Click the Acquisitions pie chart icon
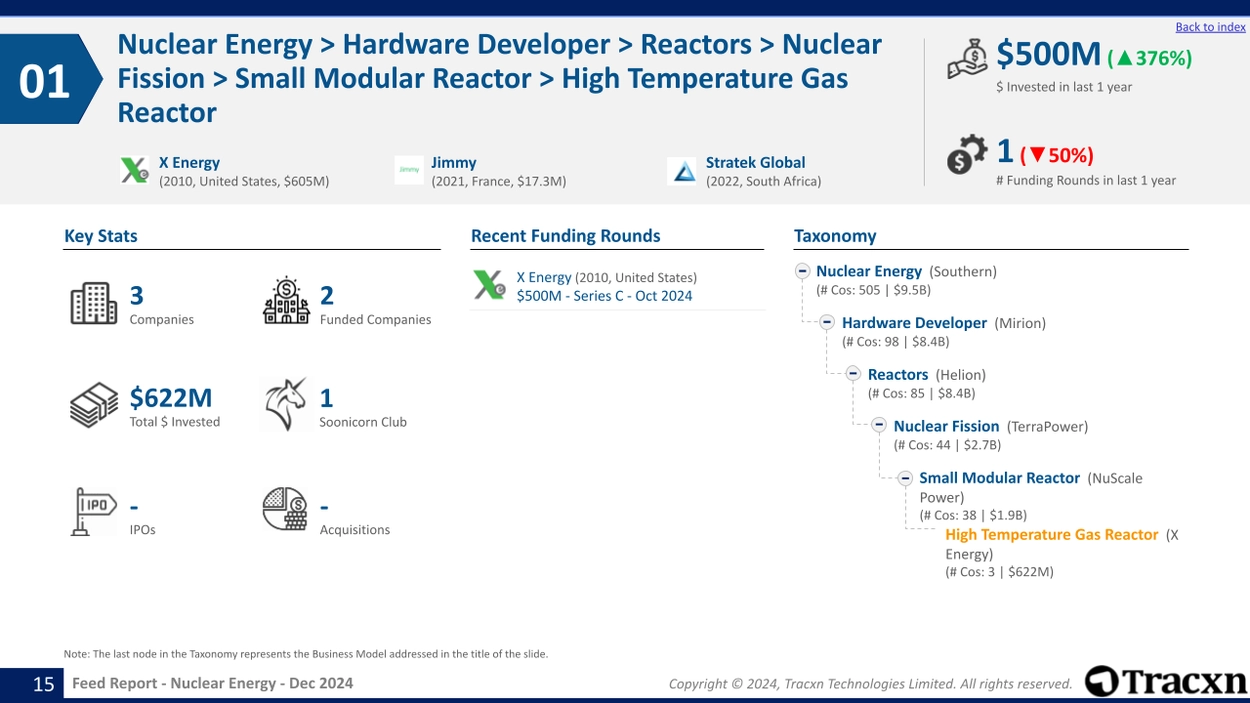Viewport: 1250px width, 703px height. point(286,509)
